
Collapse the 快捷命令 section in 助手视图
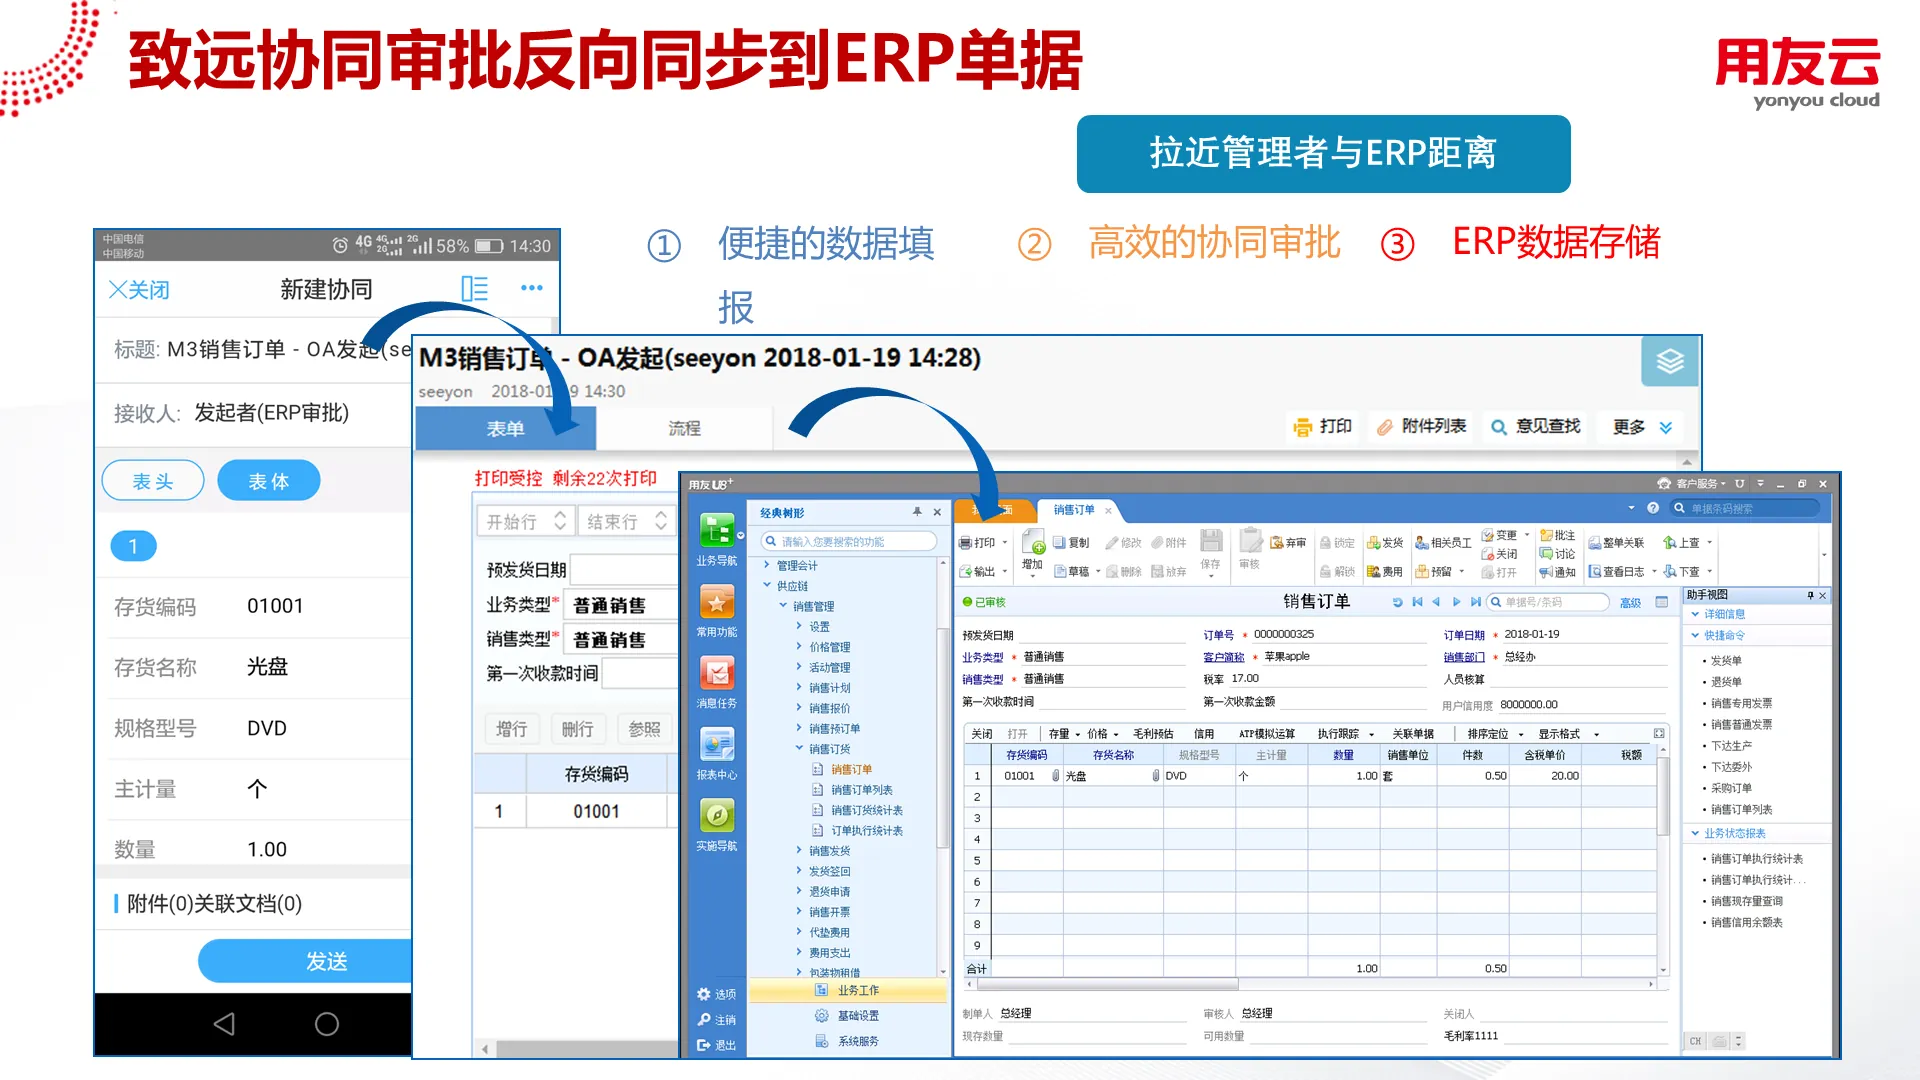click(x=1695, y=635)
